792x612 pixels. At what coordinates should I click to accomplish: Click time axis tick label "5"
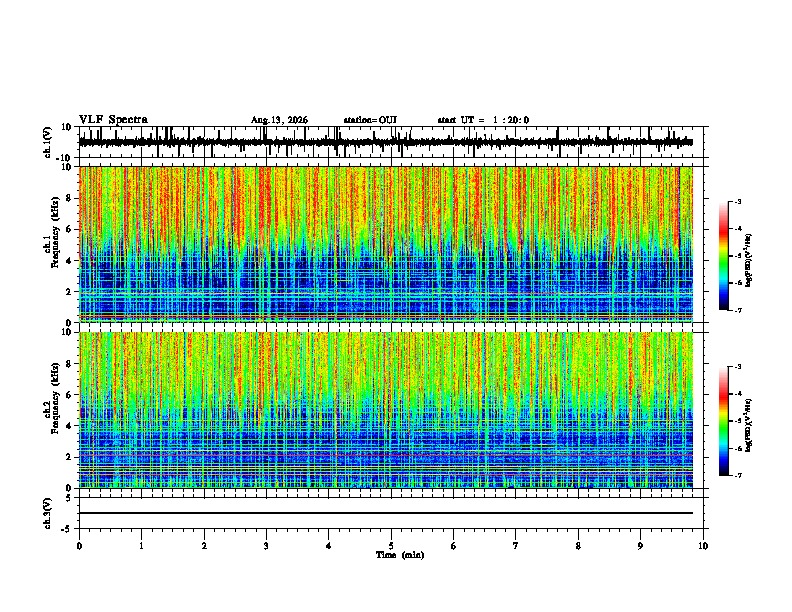(391, 546)
